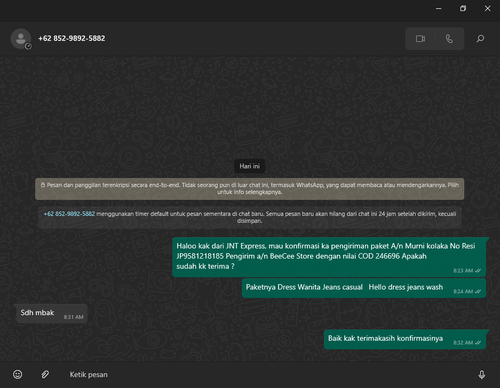Click the disappearing timer badge on avatar
Viewport: 500px width, 388px height.
pyautogui.click(x=28, y=46)
